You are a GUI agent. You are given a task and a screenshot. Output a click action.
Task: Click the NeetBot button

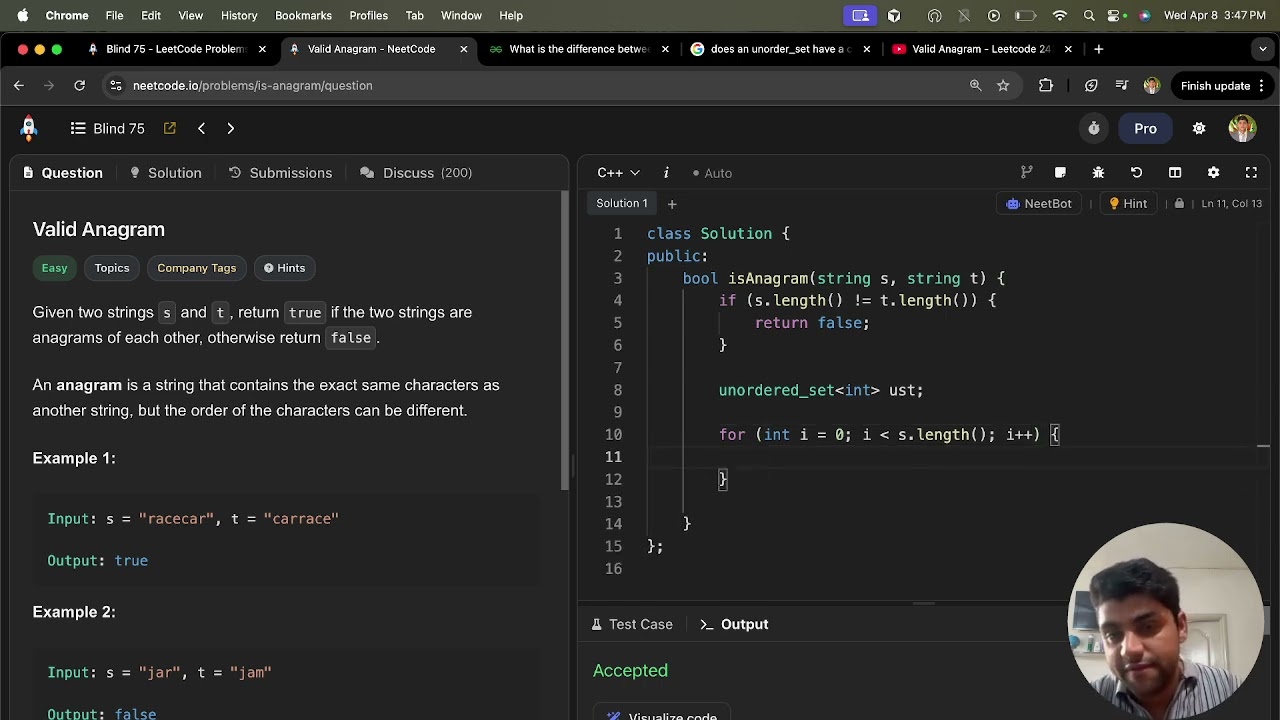pyautogui.click(x=1038, y=204)
